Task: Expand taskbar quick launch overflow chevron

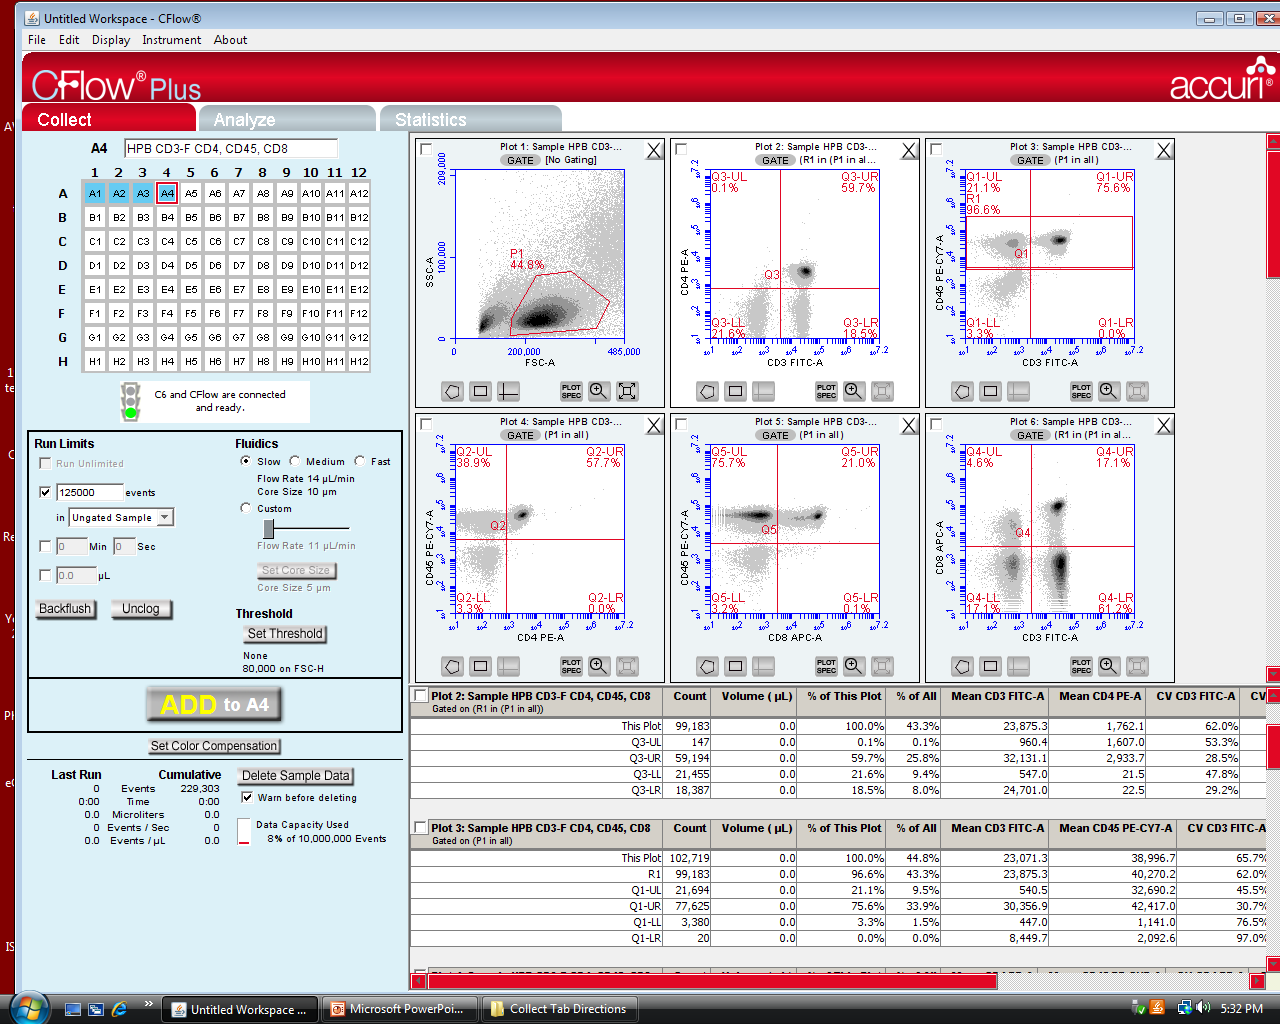Action: pyautogui.click(x=149, y=1003)
